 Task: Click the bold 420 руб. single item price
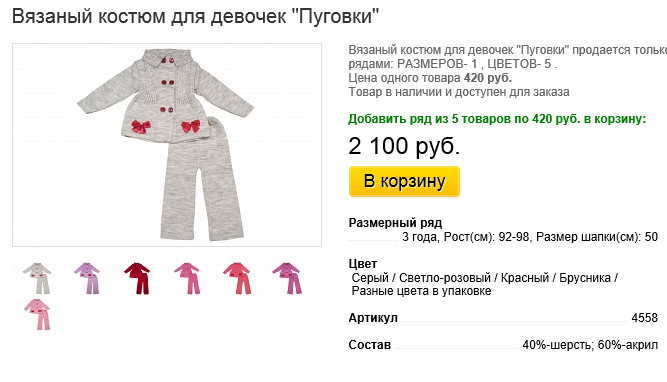point(487,78)
